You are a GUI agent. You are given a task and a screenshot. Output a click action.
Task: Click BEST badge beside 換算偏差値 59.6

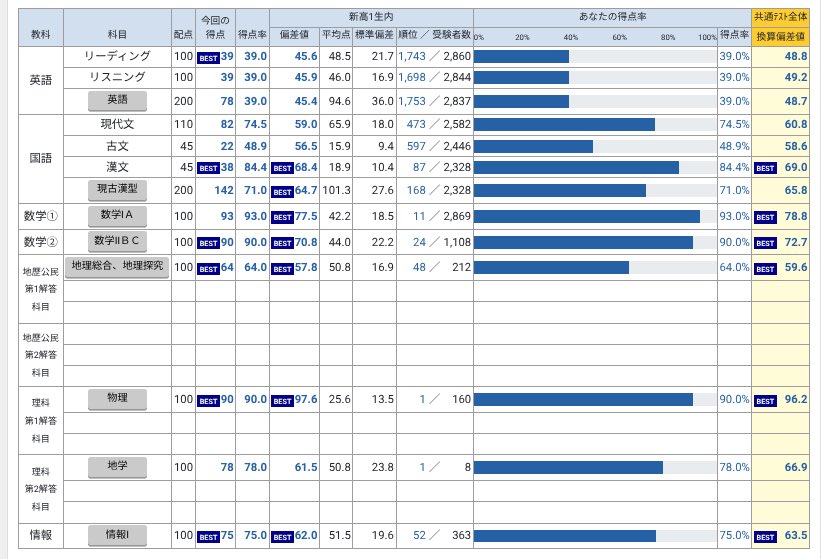click(x=765, y=269)
